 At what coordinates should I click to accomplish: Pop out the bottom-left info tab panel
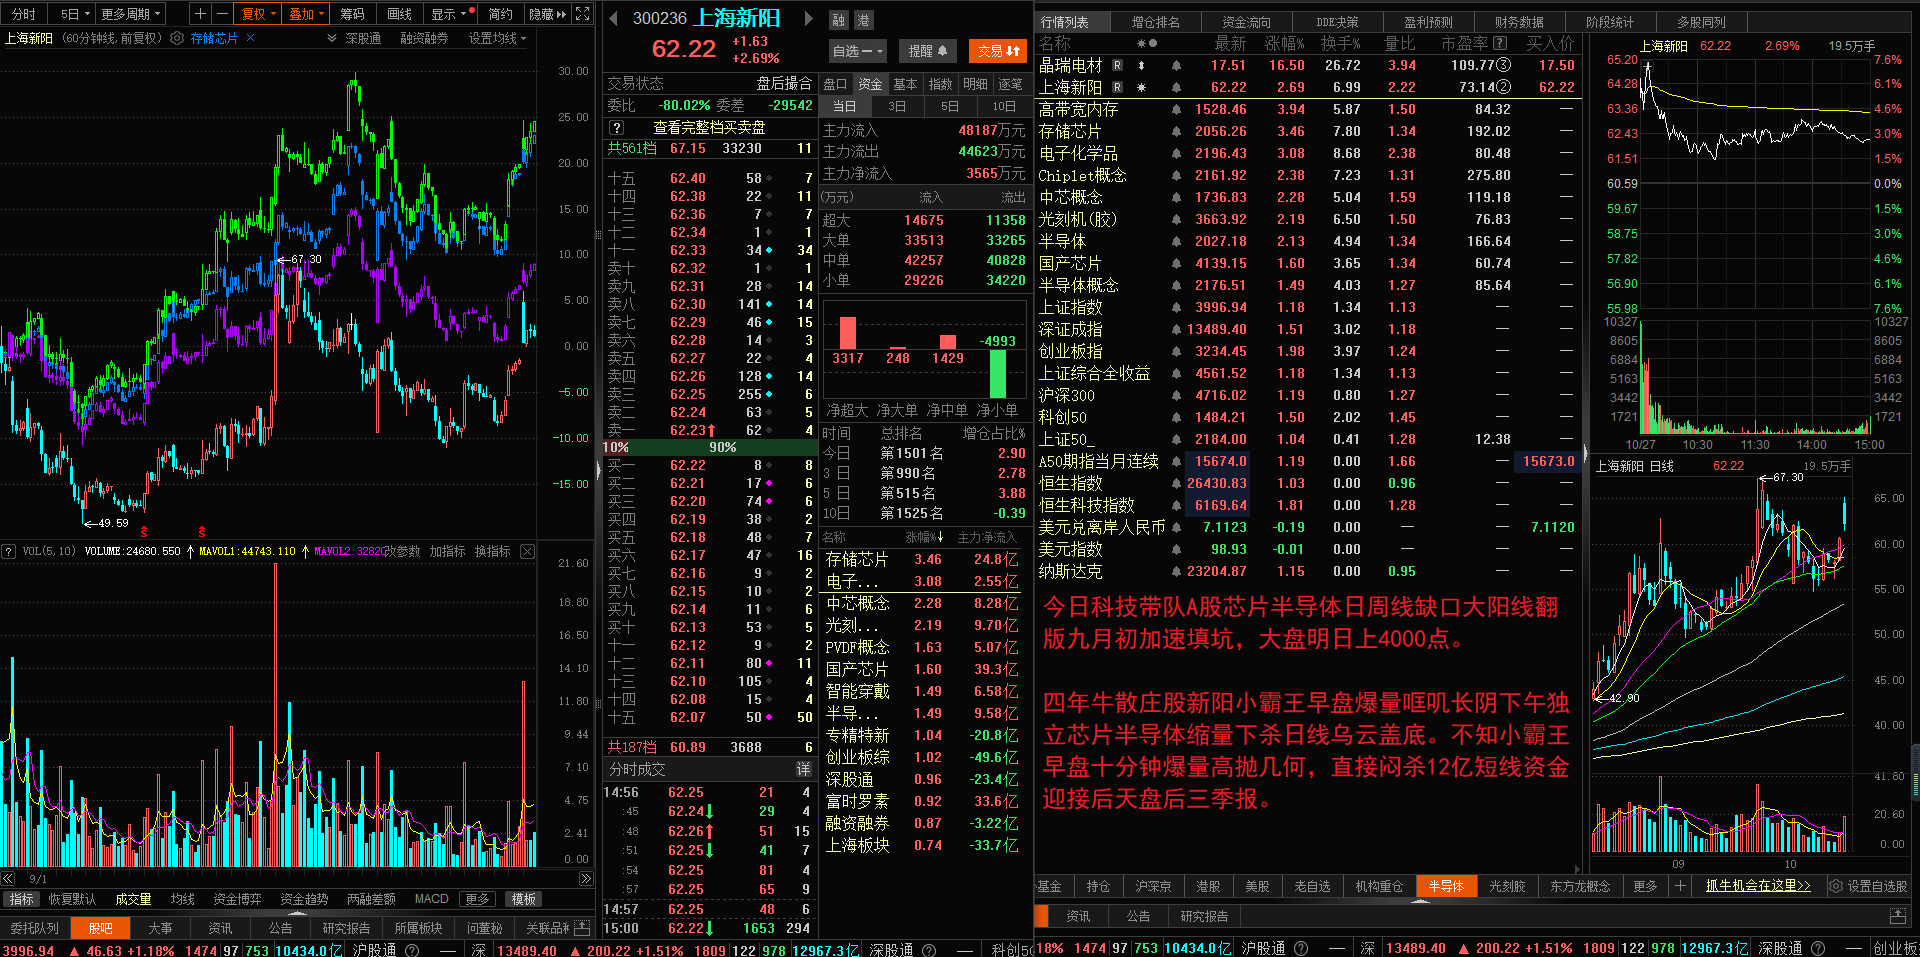tap(584, 928)
